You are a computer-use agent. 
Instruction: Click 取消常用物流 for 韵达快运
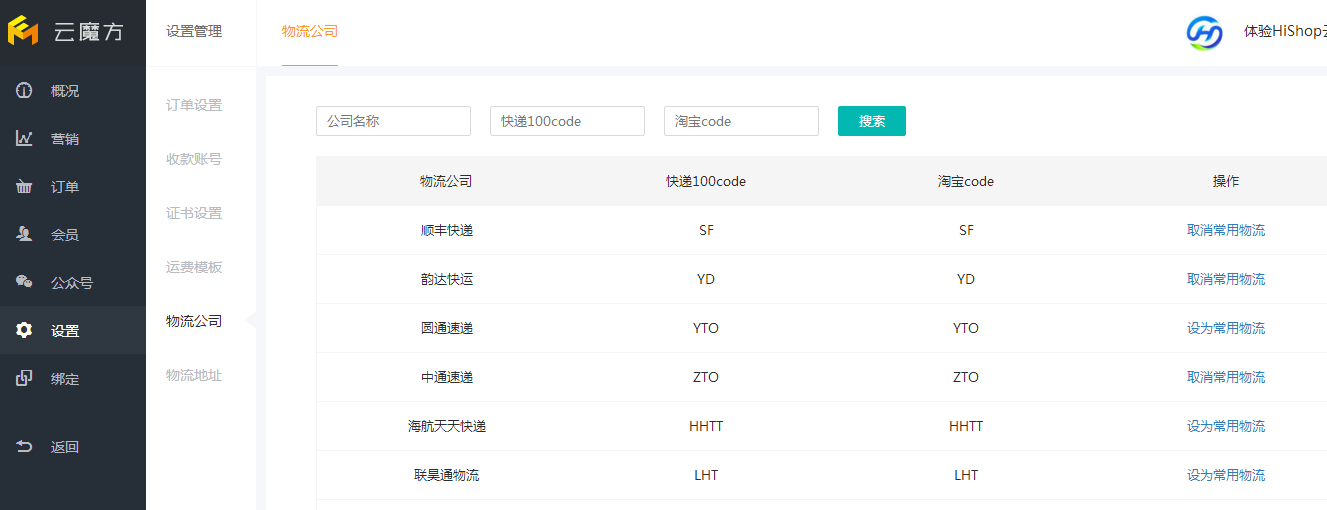coord(1226,279)
